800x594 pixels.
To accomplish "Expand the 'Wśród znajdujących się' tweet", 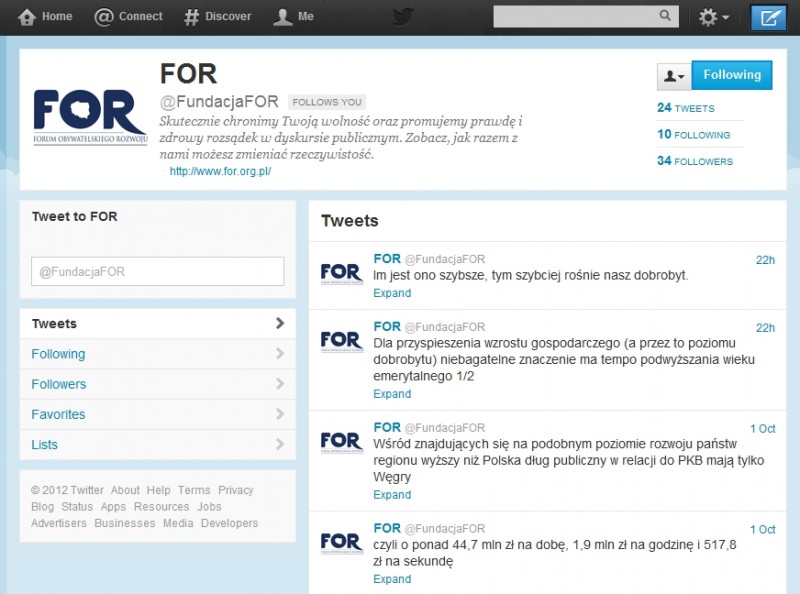I will tap(392, 494).
